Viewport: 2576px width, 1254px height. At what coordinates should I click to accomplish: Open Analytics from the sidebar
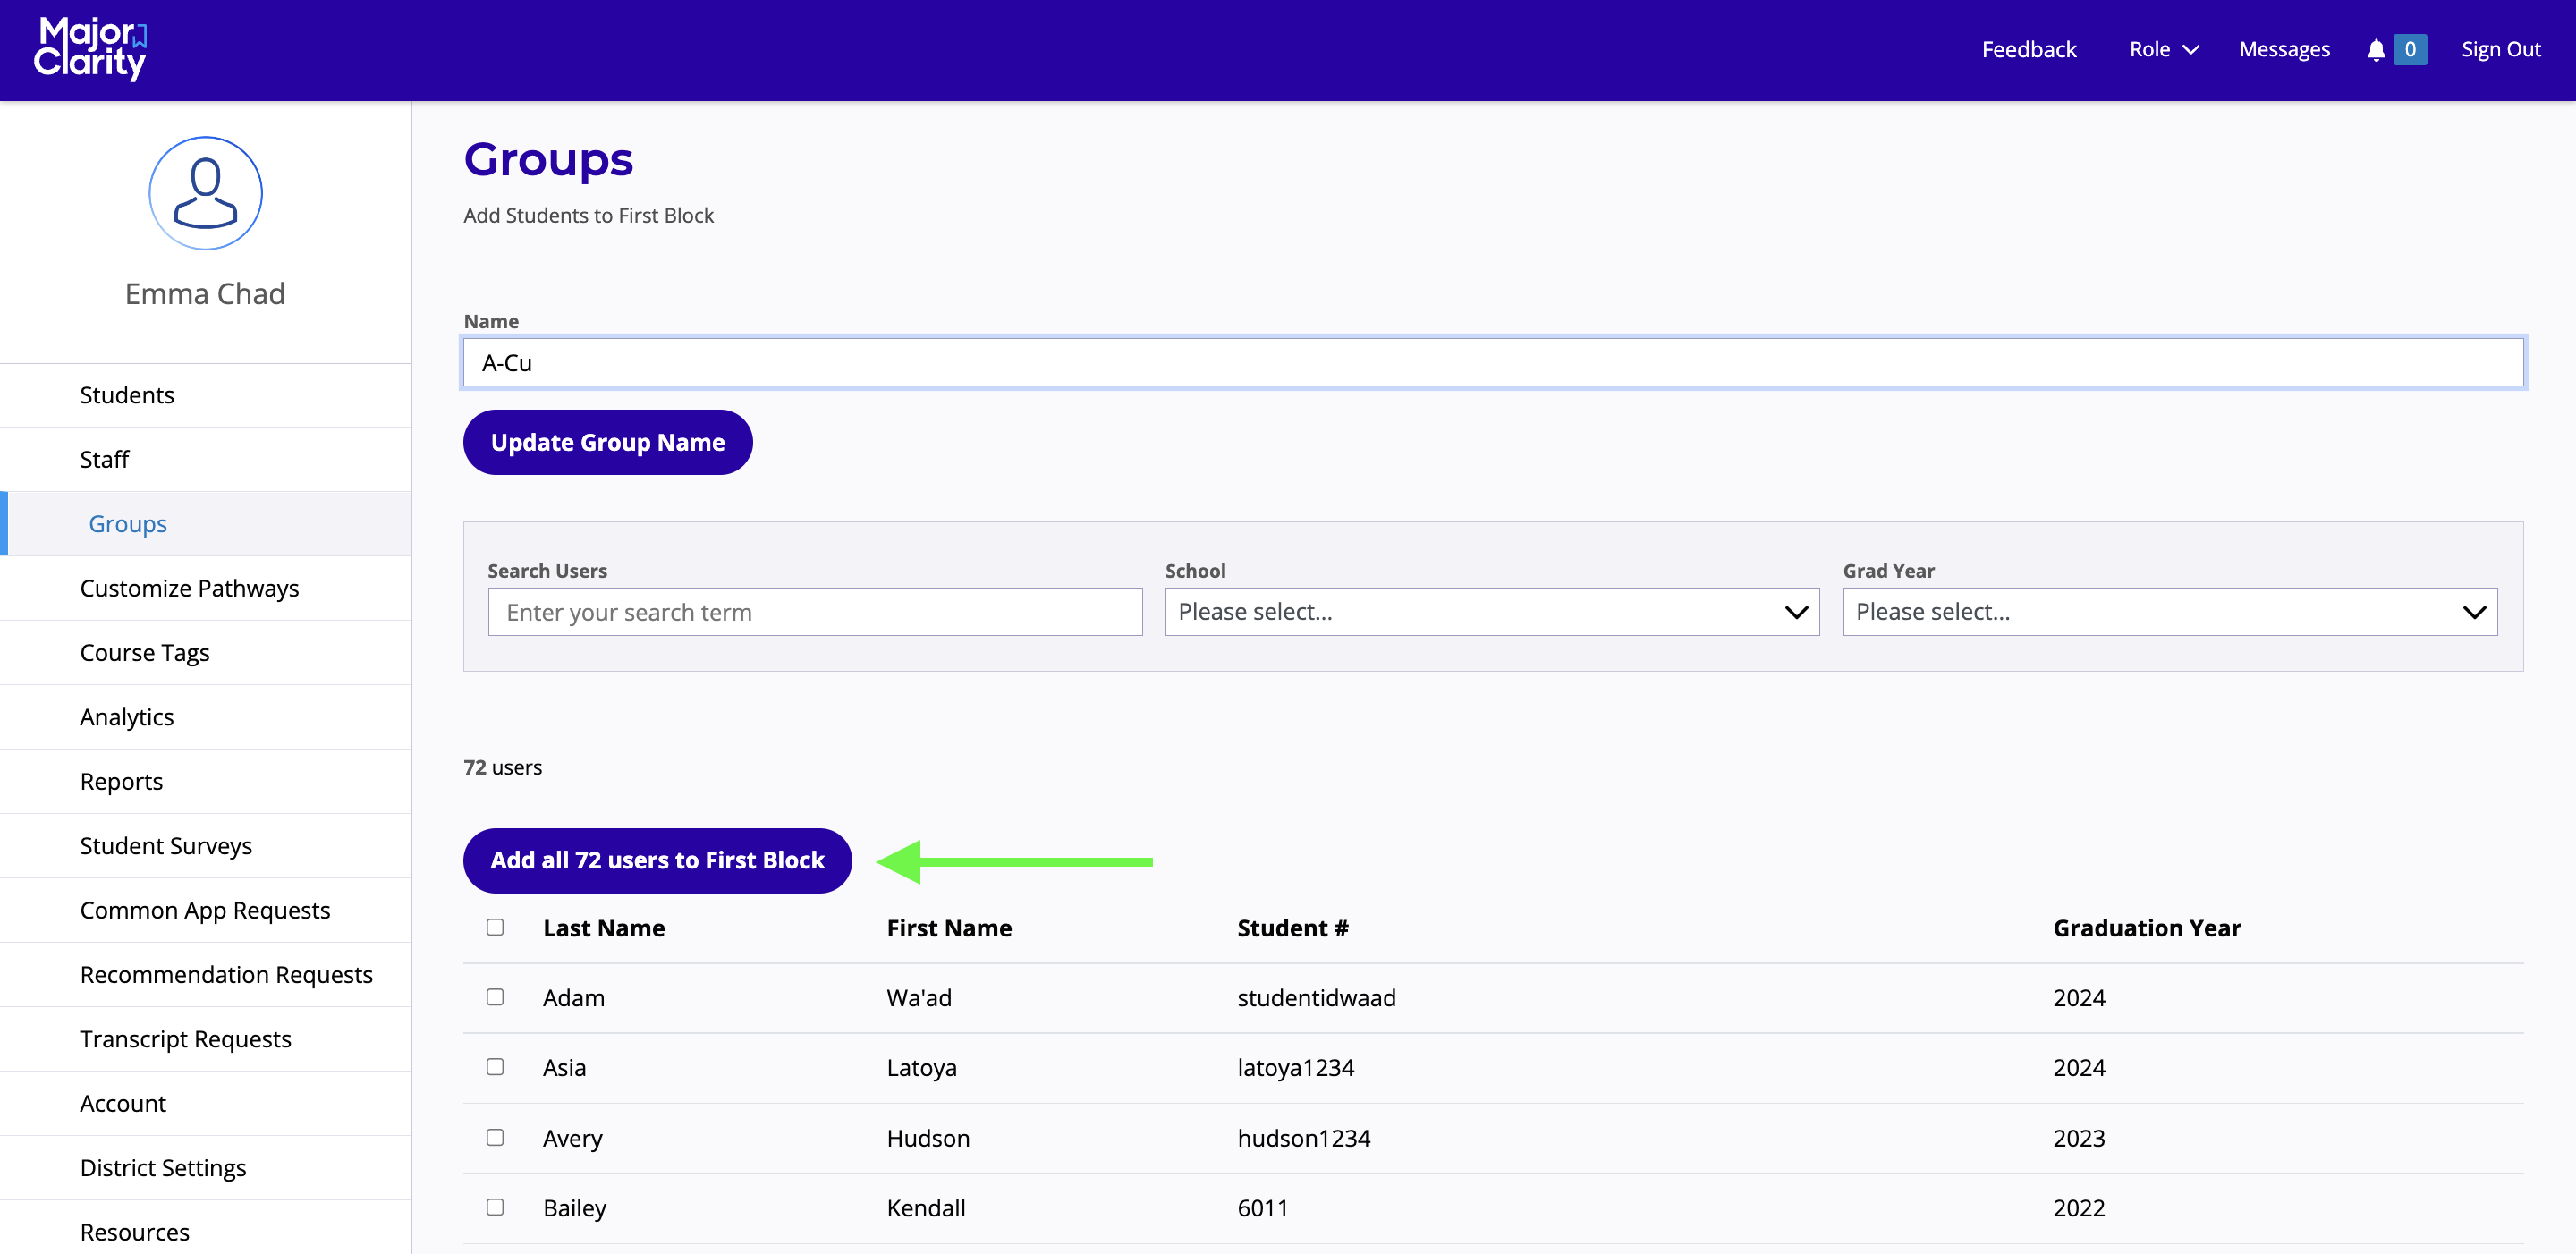127,717
